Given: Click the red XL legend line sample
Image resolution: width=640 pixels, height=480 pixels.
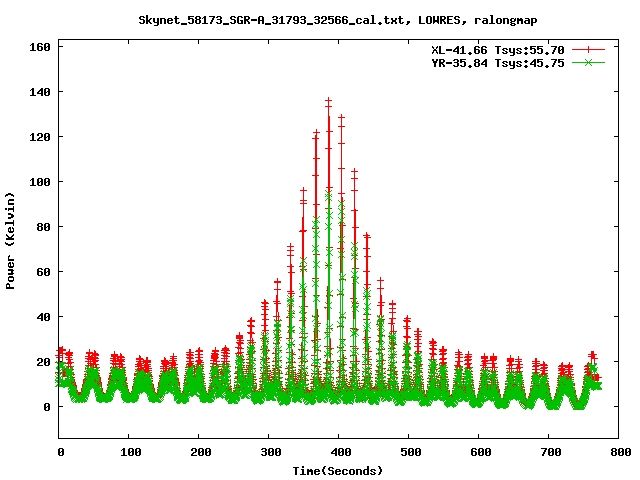Looking at the screenshot, I should click(x=588, y=50).
